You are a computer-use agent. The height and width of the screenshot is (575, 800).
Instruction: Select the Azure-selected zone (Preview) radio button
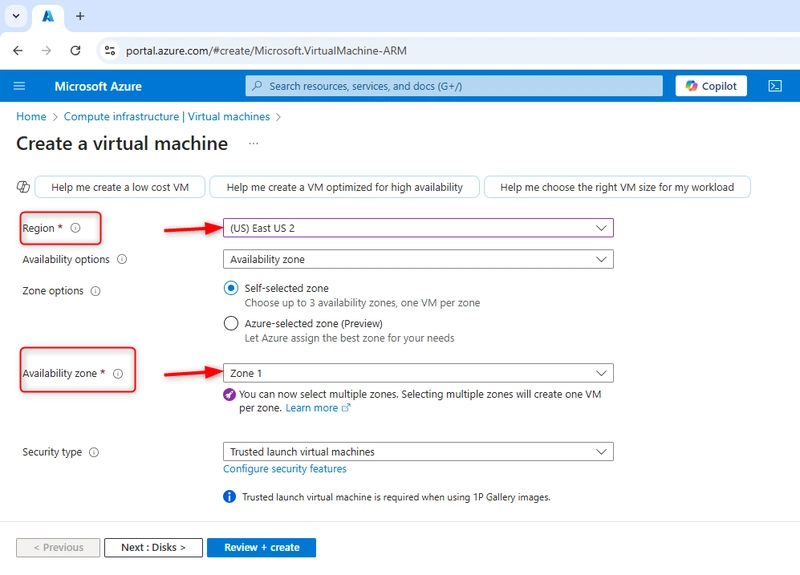coord(231,323)
